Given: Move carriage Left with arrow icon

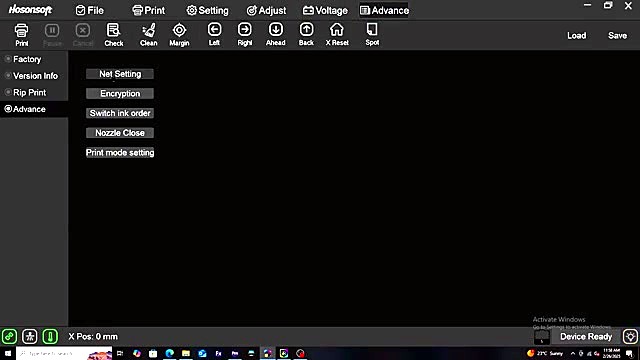Looking at the screenshot, I should pos(214,34).
